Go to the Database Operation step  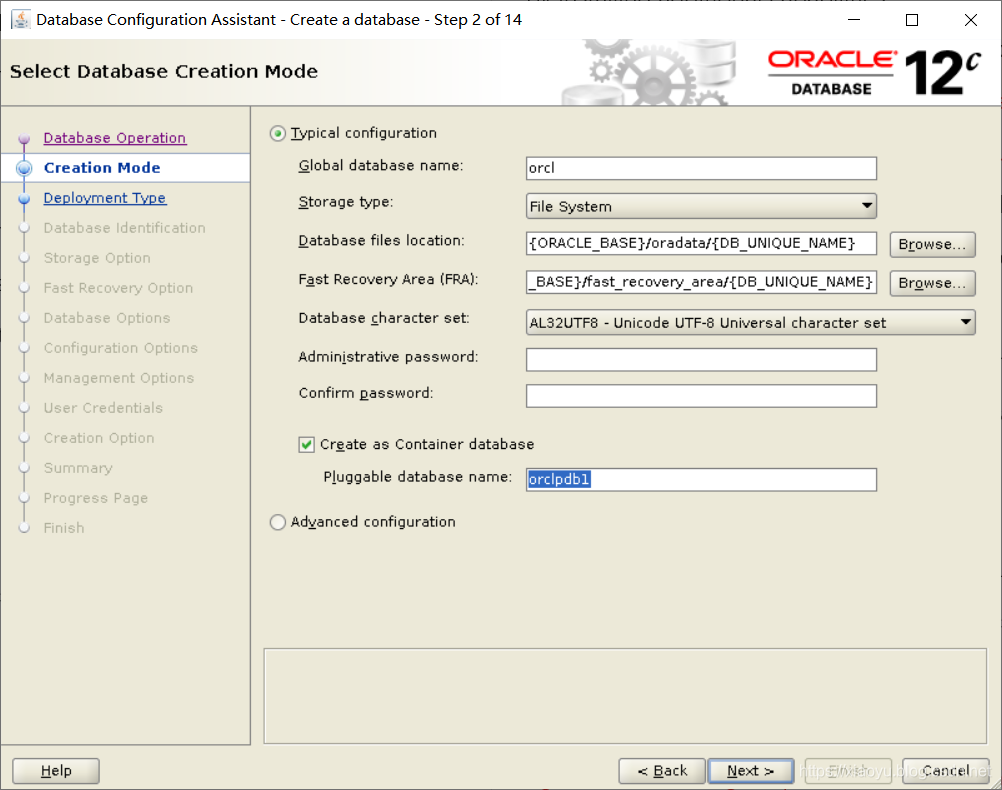(114, 138)
